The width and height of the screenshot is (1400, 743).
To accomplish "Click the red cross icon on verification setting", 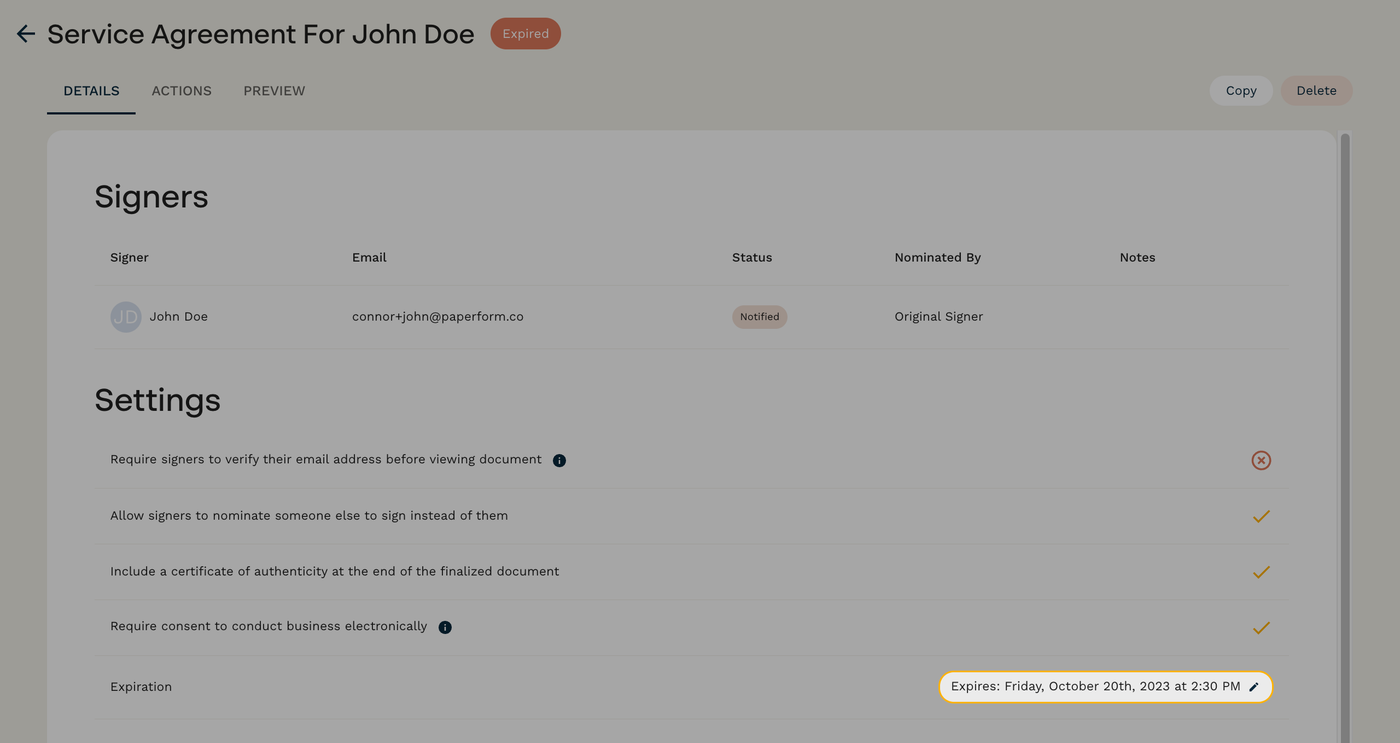I will [x=1260, y=460].
